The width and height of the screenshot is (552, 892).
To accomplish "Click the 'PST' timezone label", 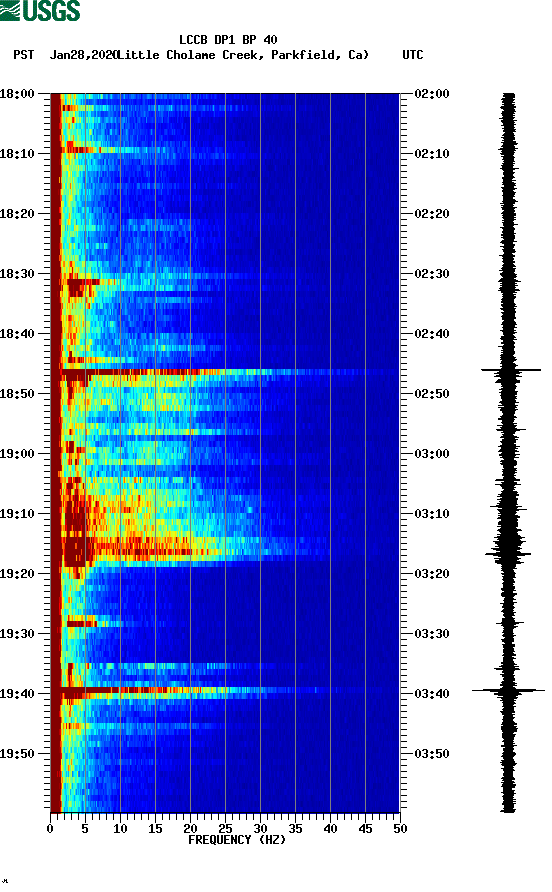I will [x=23, y=55].
